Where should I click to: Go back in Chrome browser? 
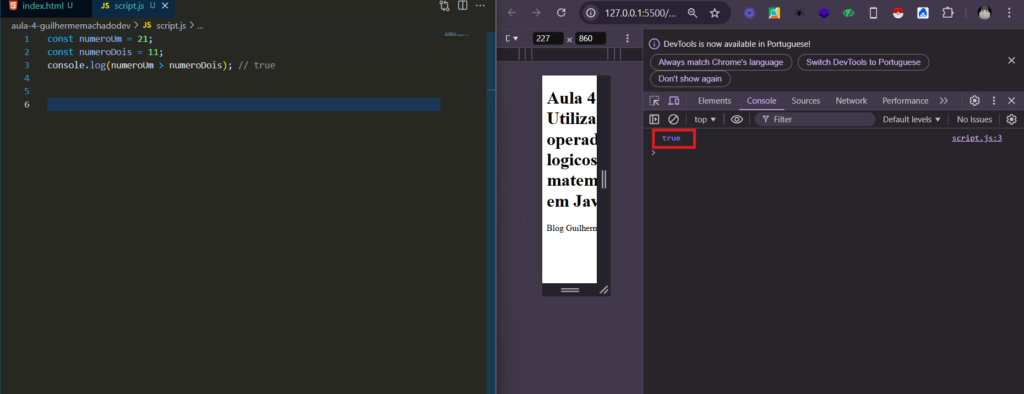(x=512, y=12)
